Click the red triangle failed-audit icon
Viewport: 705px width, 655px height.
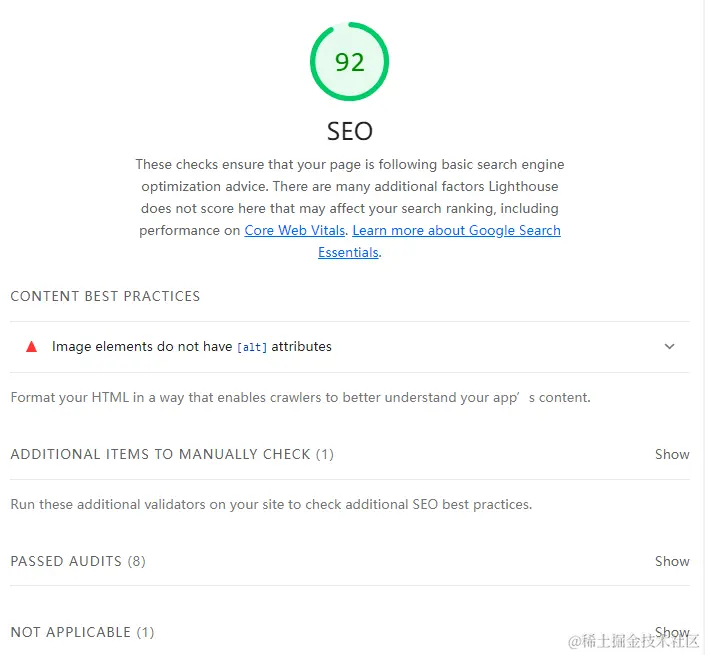tap(31, 347)
